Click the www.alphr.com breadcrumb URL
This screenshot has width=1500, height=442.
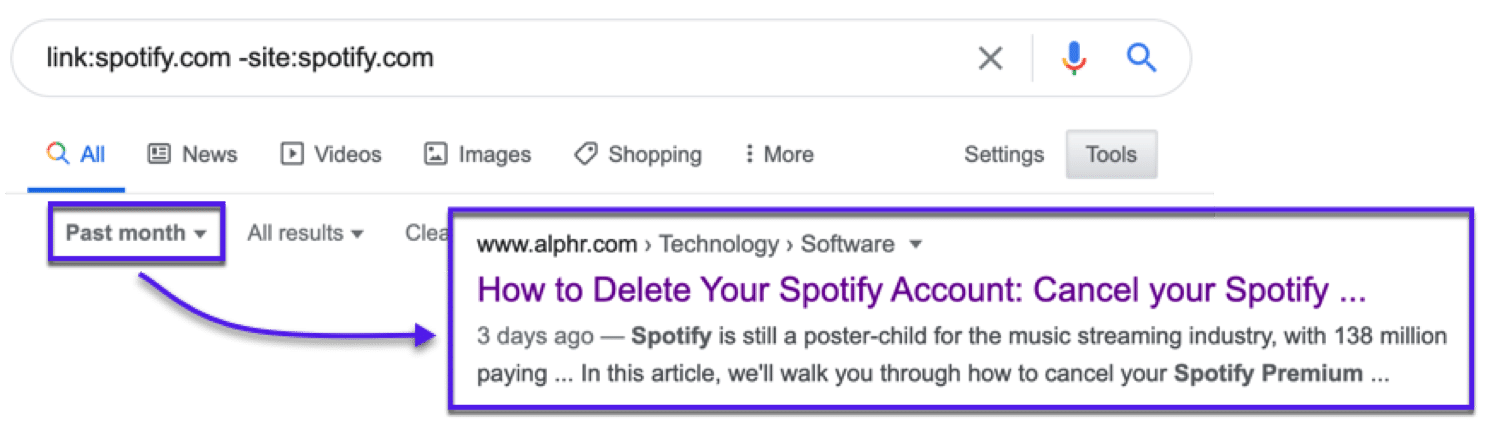pos(557,244)
